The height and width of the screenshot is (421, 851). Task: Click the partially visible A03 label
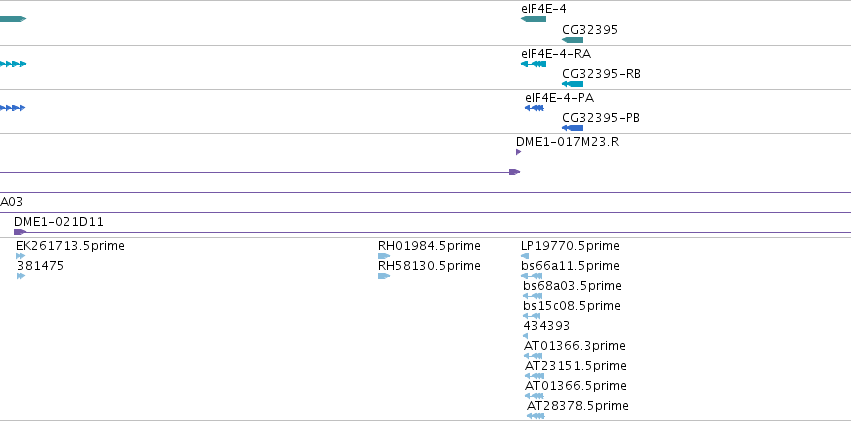point(11,202)
